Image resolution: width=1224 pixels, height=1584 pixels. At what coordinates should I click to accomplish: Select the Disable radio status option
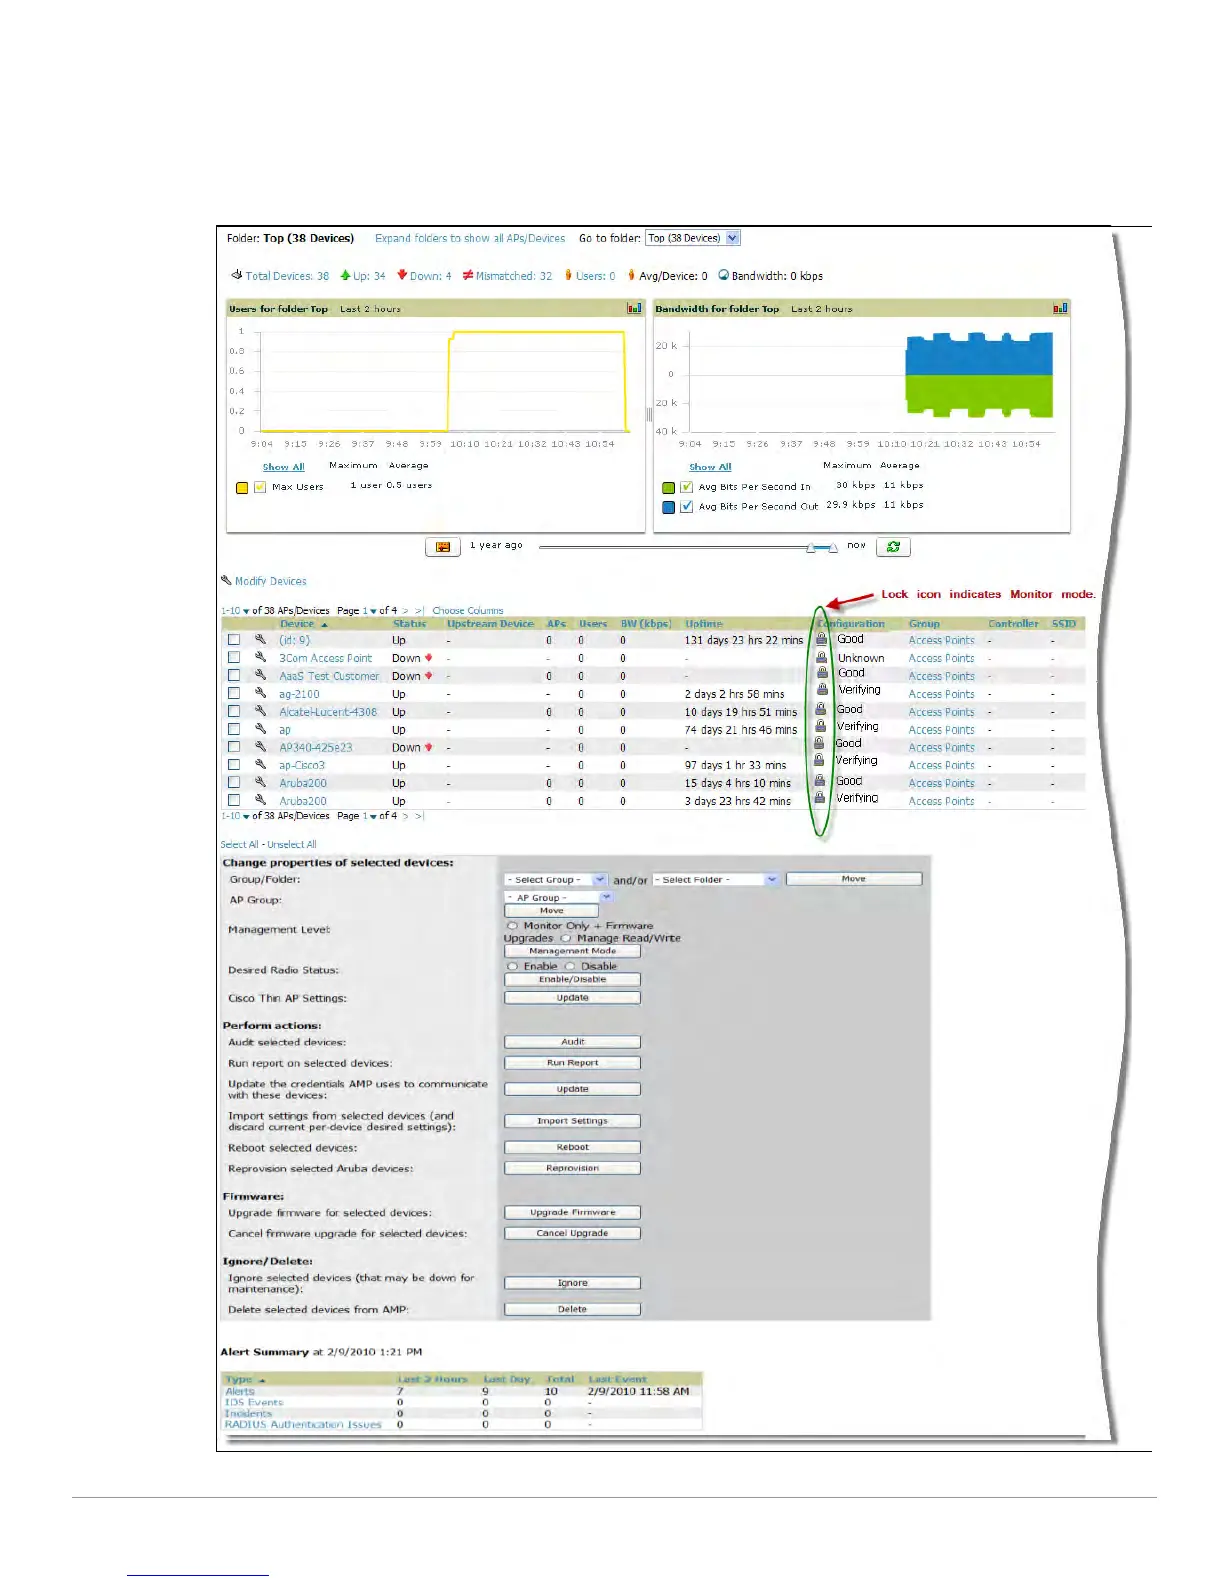point(570,966)
